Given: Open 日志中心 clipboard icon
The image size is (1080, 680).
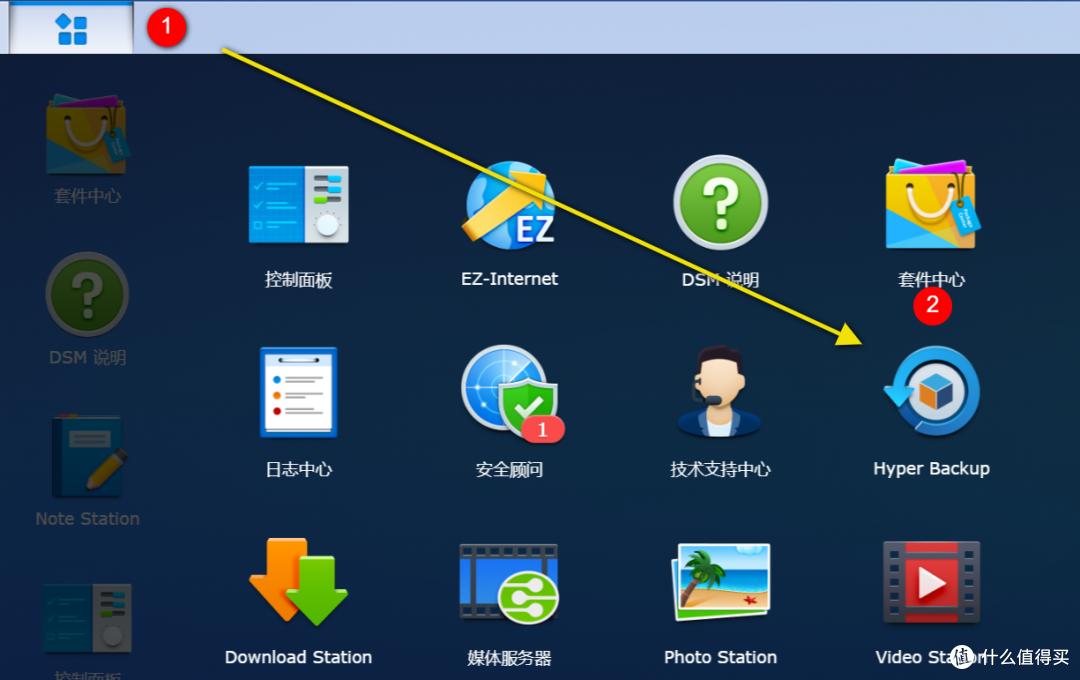Looking at the screenshot, I should (298, 392).
